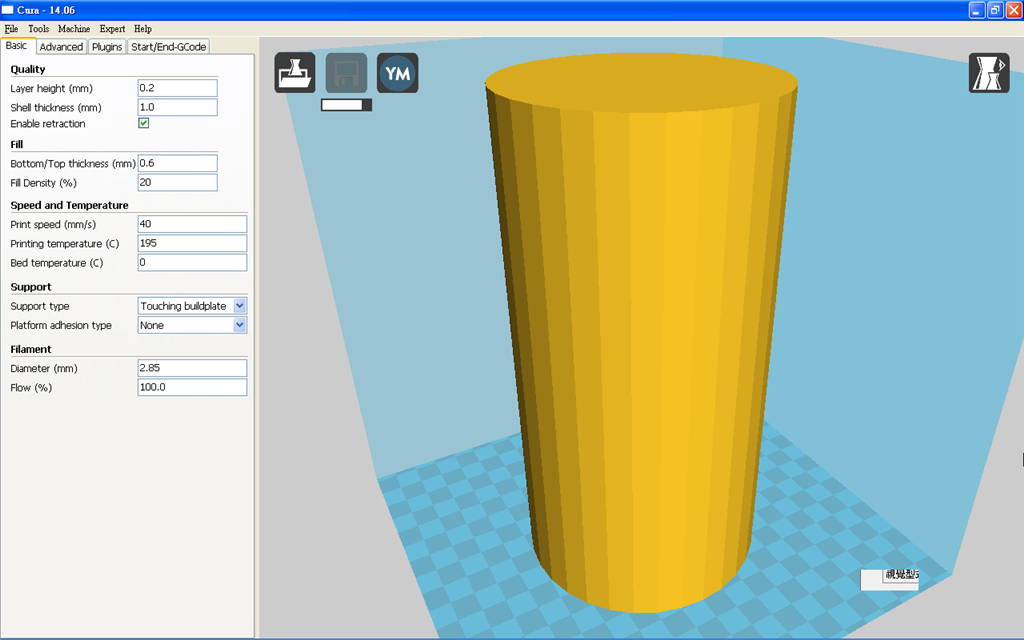The height and width of the screenshot is (640, 1024).
Task: Toggle the Enable retraction checkbox
Action: (x=144, y=124)
